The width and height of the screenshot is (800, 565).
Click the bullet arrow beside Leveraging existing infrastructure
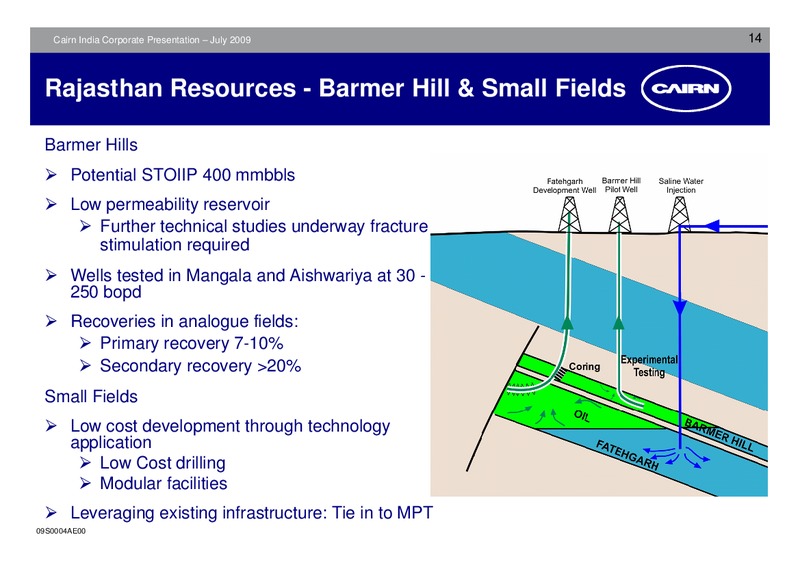(51, 512)
